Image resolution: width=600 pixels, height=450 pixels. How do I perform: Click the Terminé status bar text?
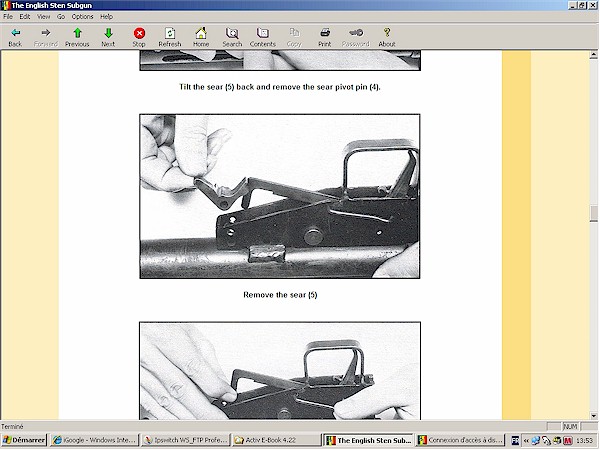12,427
